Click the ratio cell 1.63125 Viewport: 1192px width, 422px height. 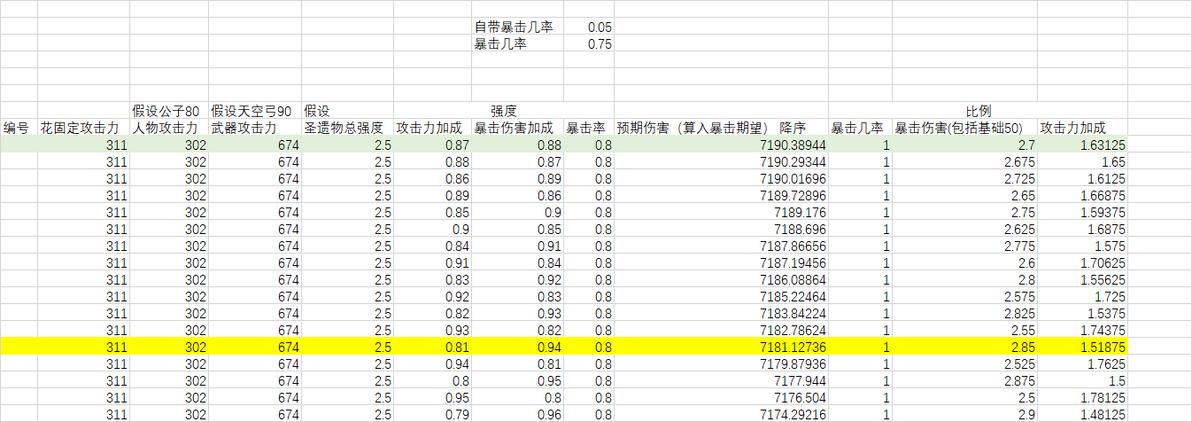(x=1083, y=144)
